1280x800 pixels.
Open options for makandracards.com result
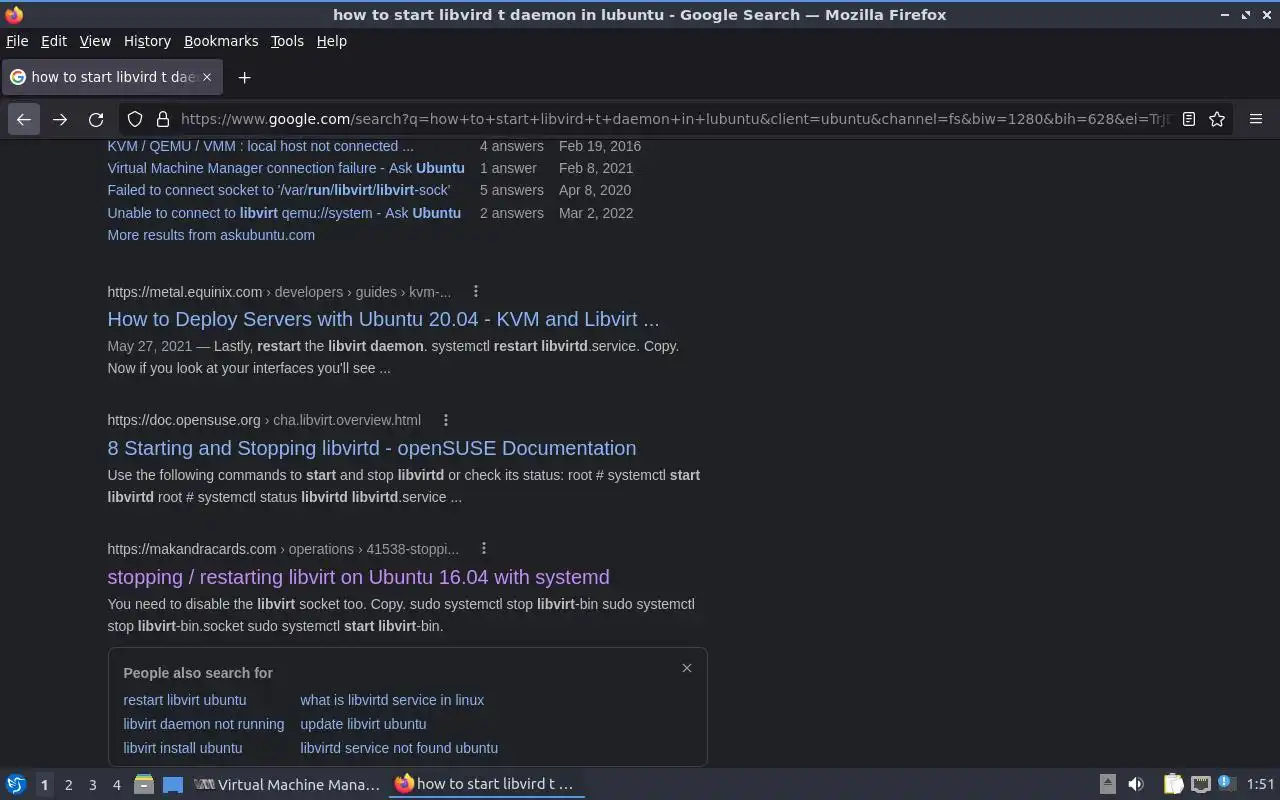pos(484,548)
